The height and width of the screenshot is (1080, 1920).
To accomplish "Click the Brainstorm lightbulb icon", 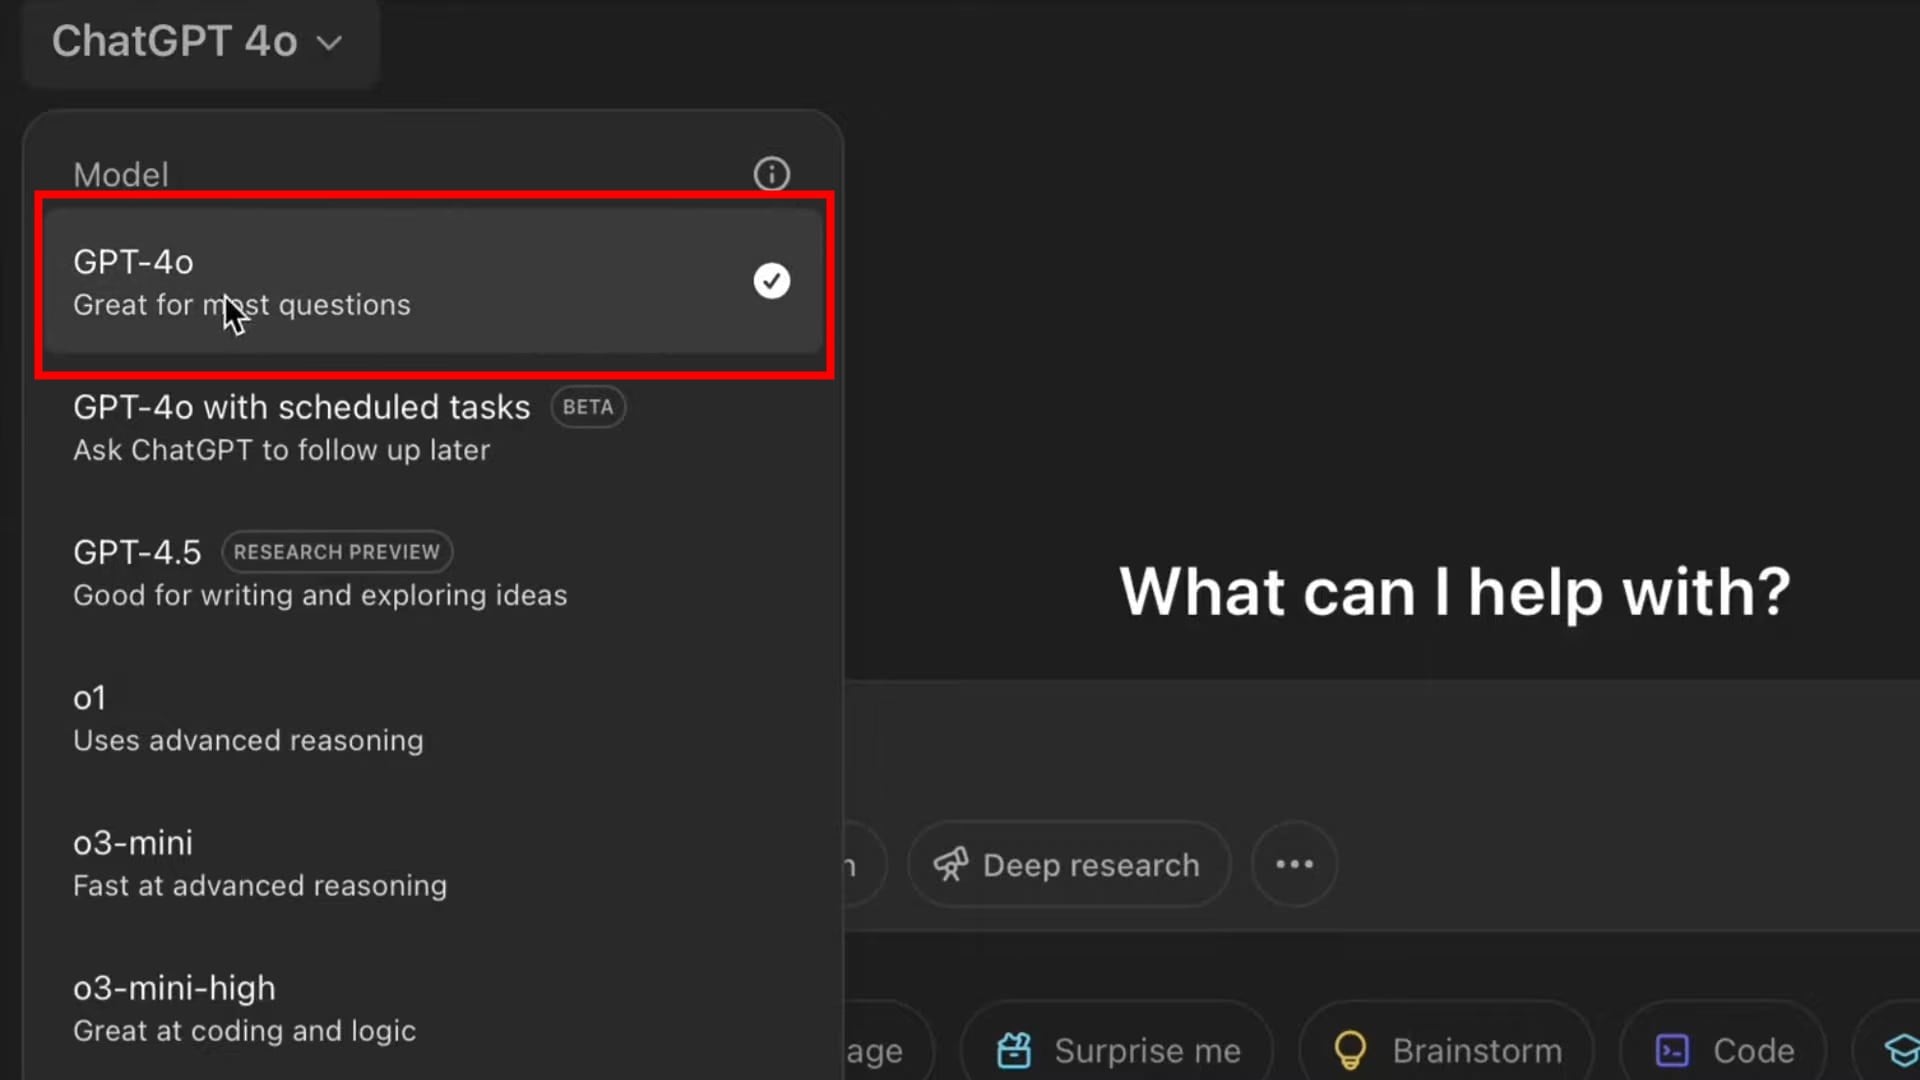I will (x=1350, y=1050).
